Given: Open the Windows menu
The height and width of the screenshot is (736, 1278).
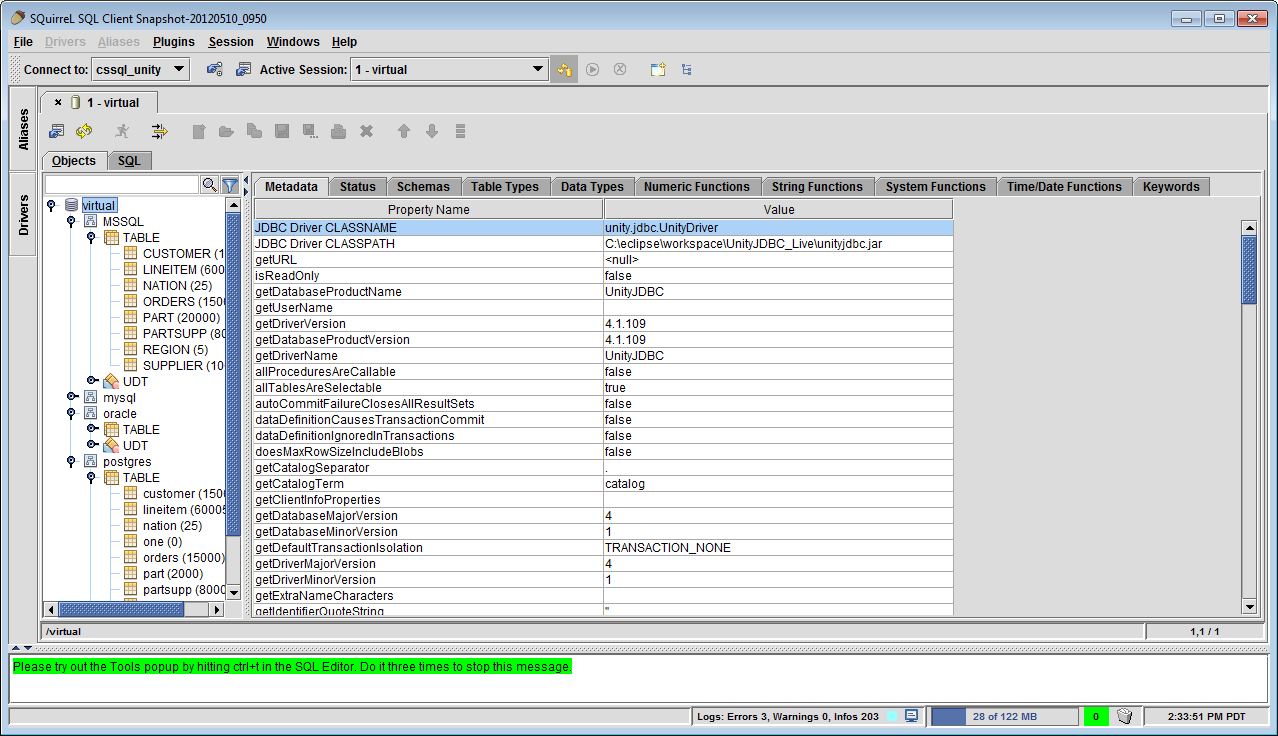Looking at the screenshot, I should pos(293,42).
